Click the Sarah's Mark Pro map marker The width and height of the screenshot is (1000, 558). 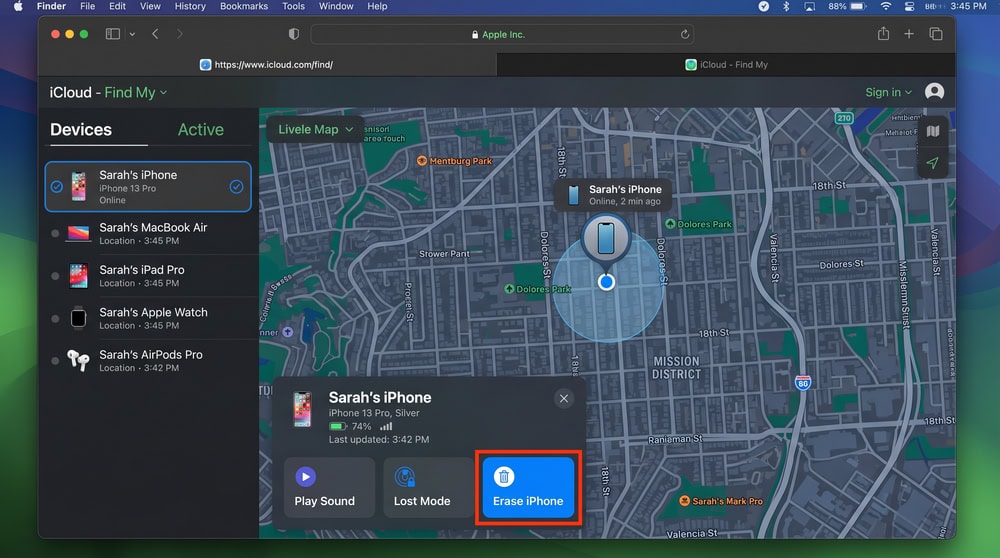tap(721, 501)
